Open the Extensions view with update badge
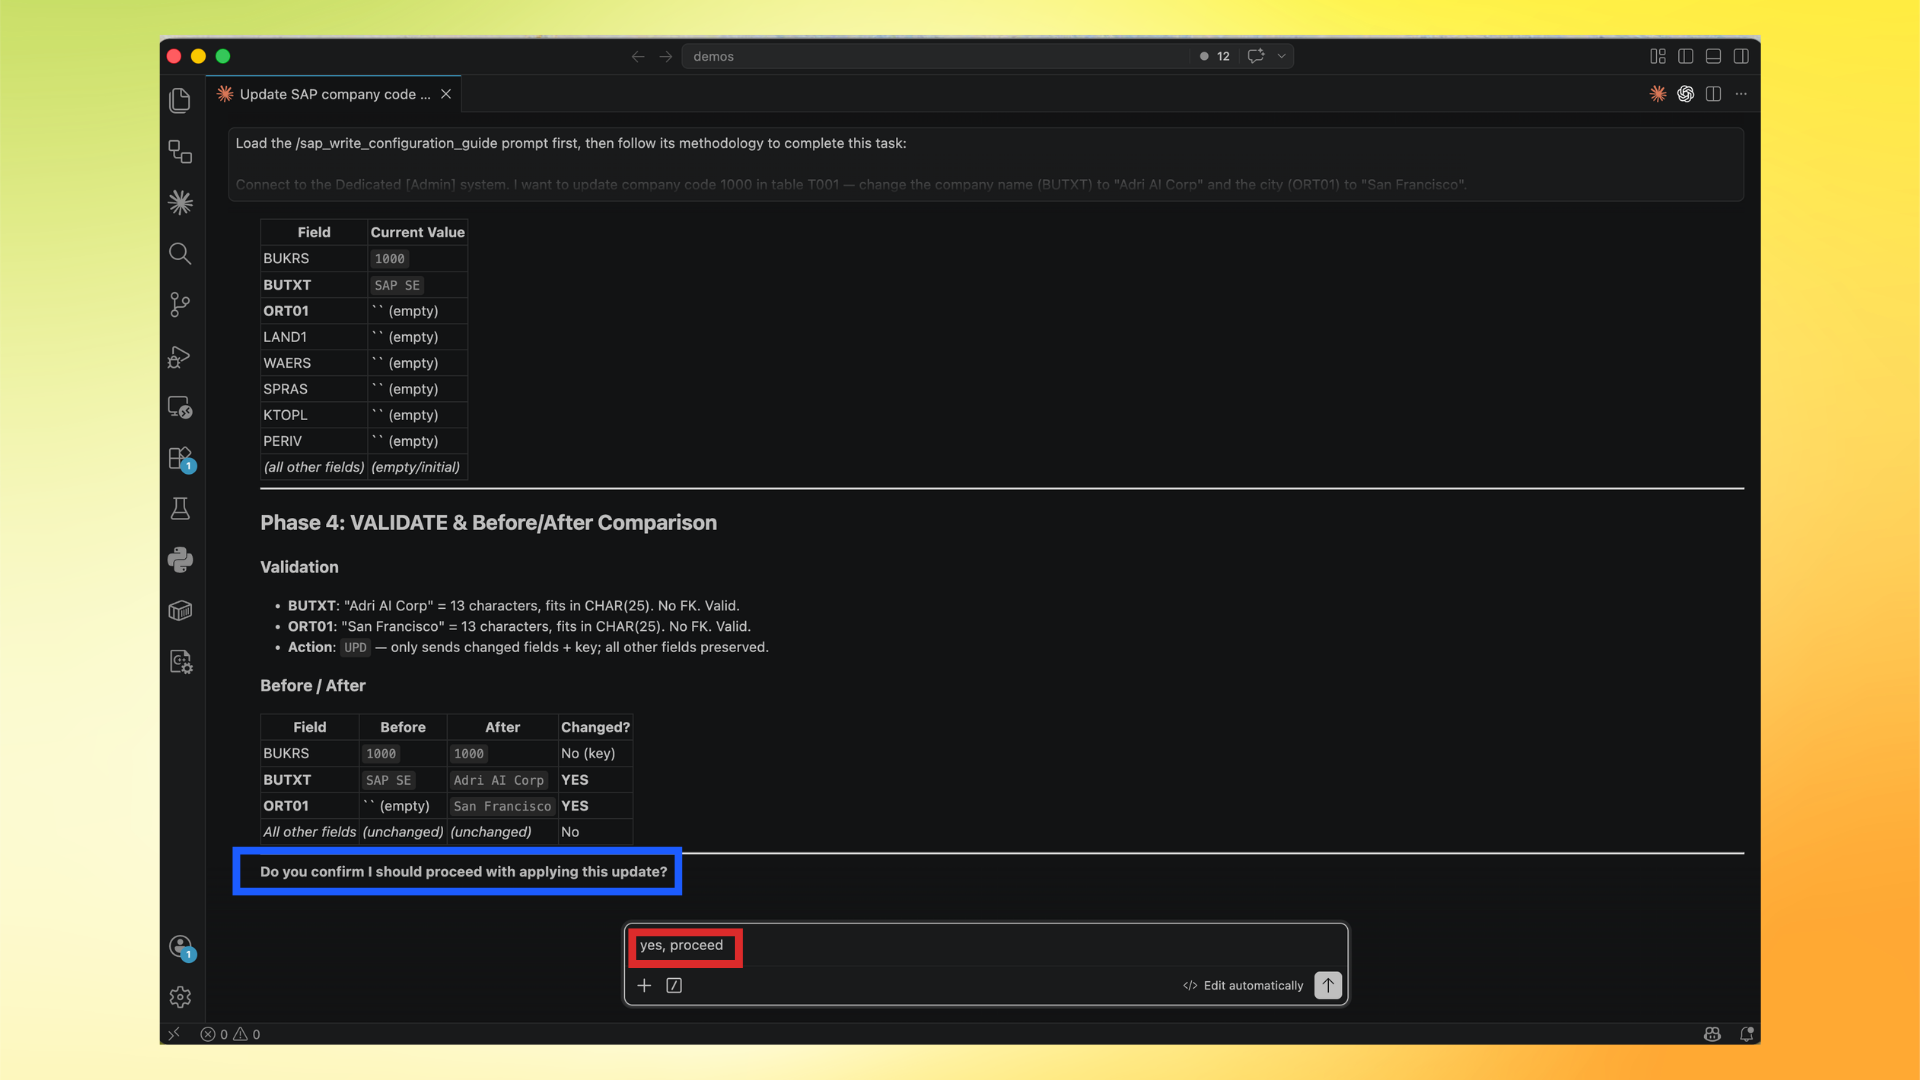 (x=180, y=458)
